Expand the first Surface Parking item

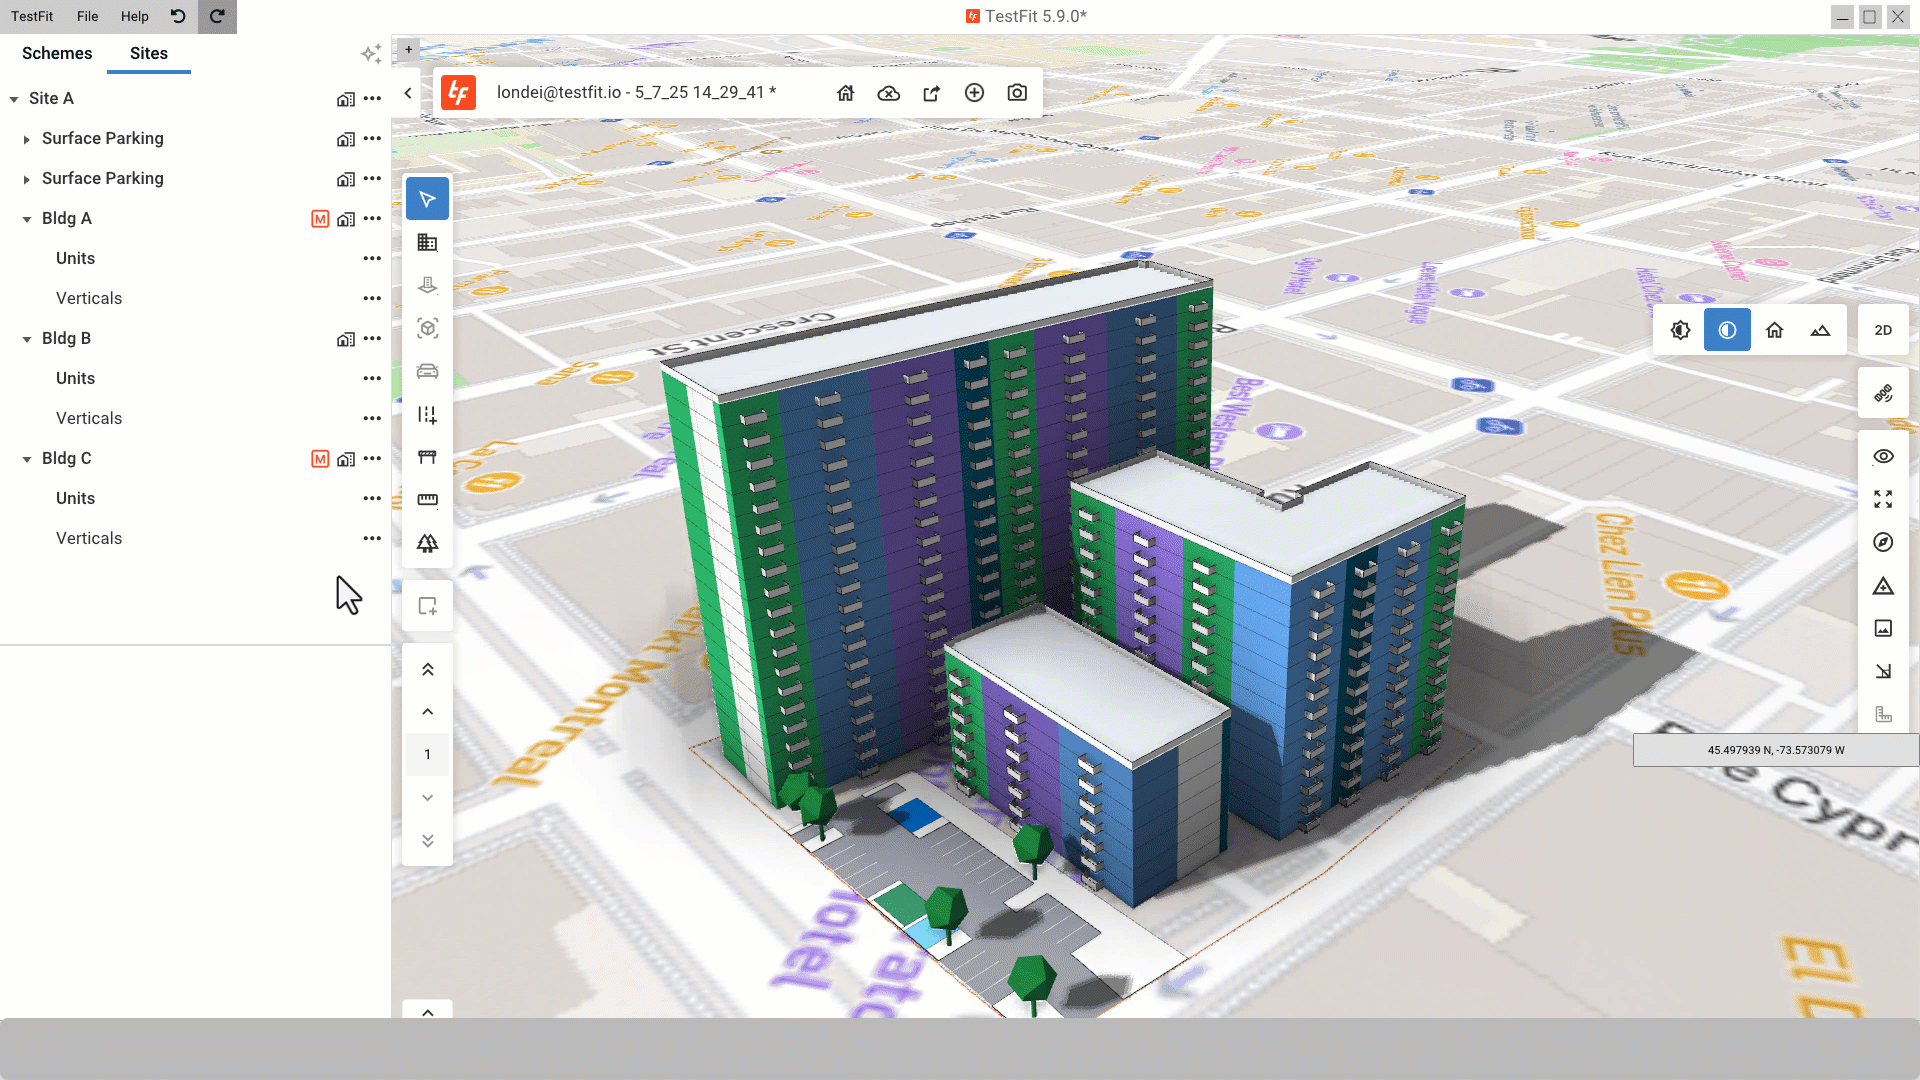click(x=27, y=139)
